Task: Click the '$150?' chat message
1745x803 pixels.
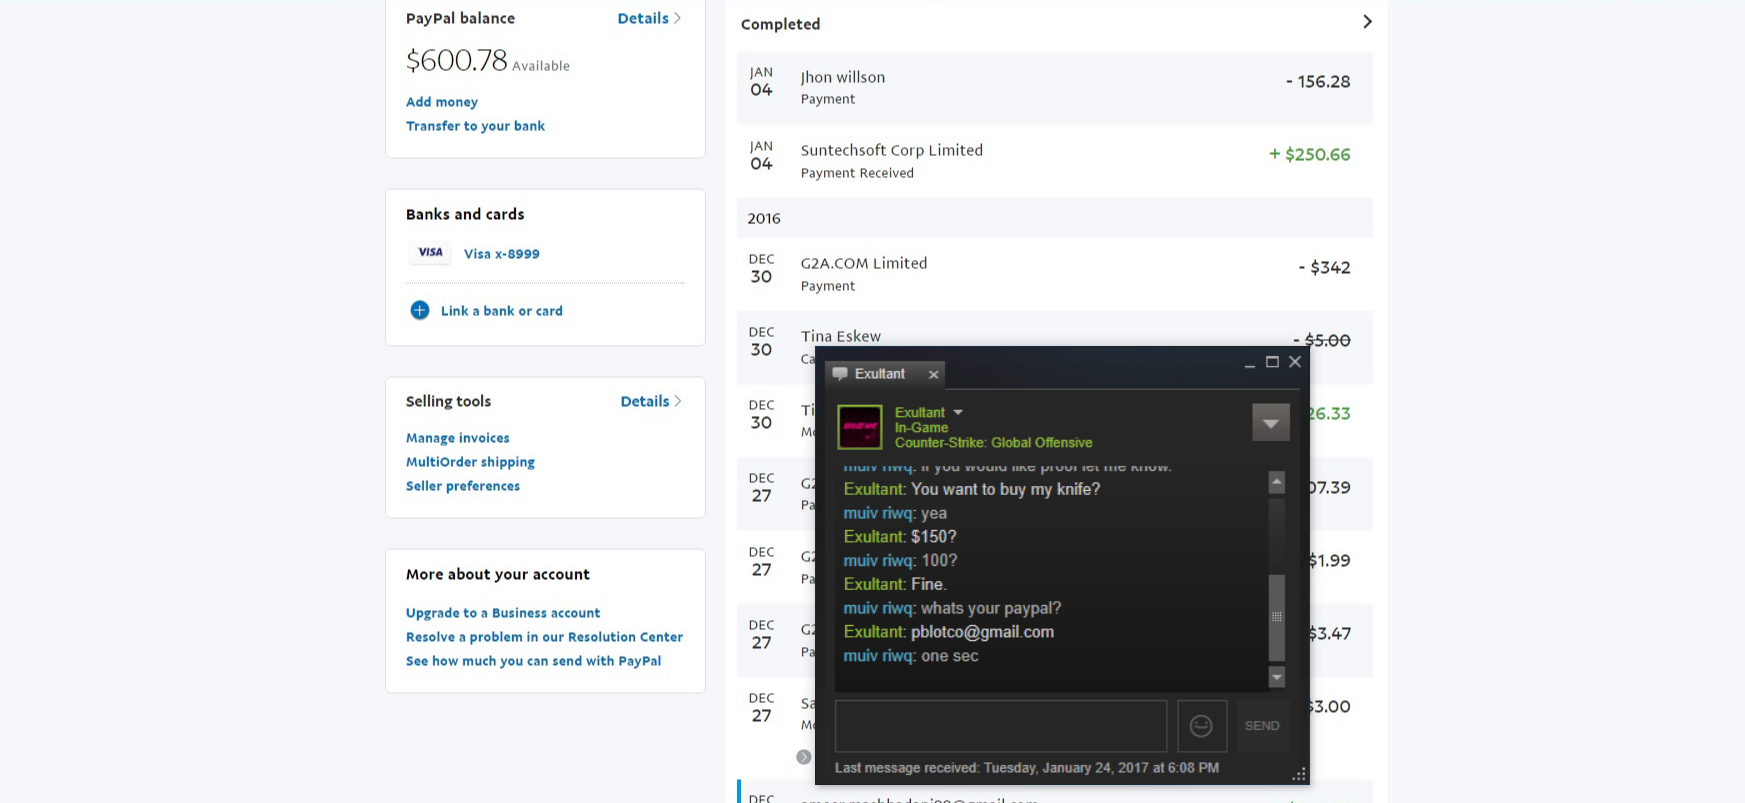Action: point(934,537)
